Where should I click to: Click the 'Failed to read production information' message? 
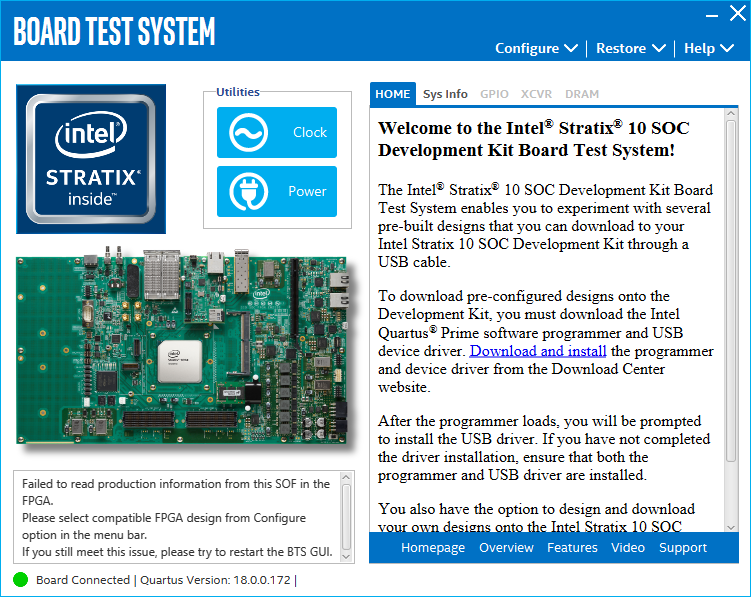coord(176,492)
